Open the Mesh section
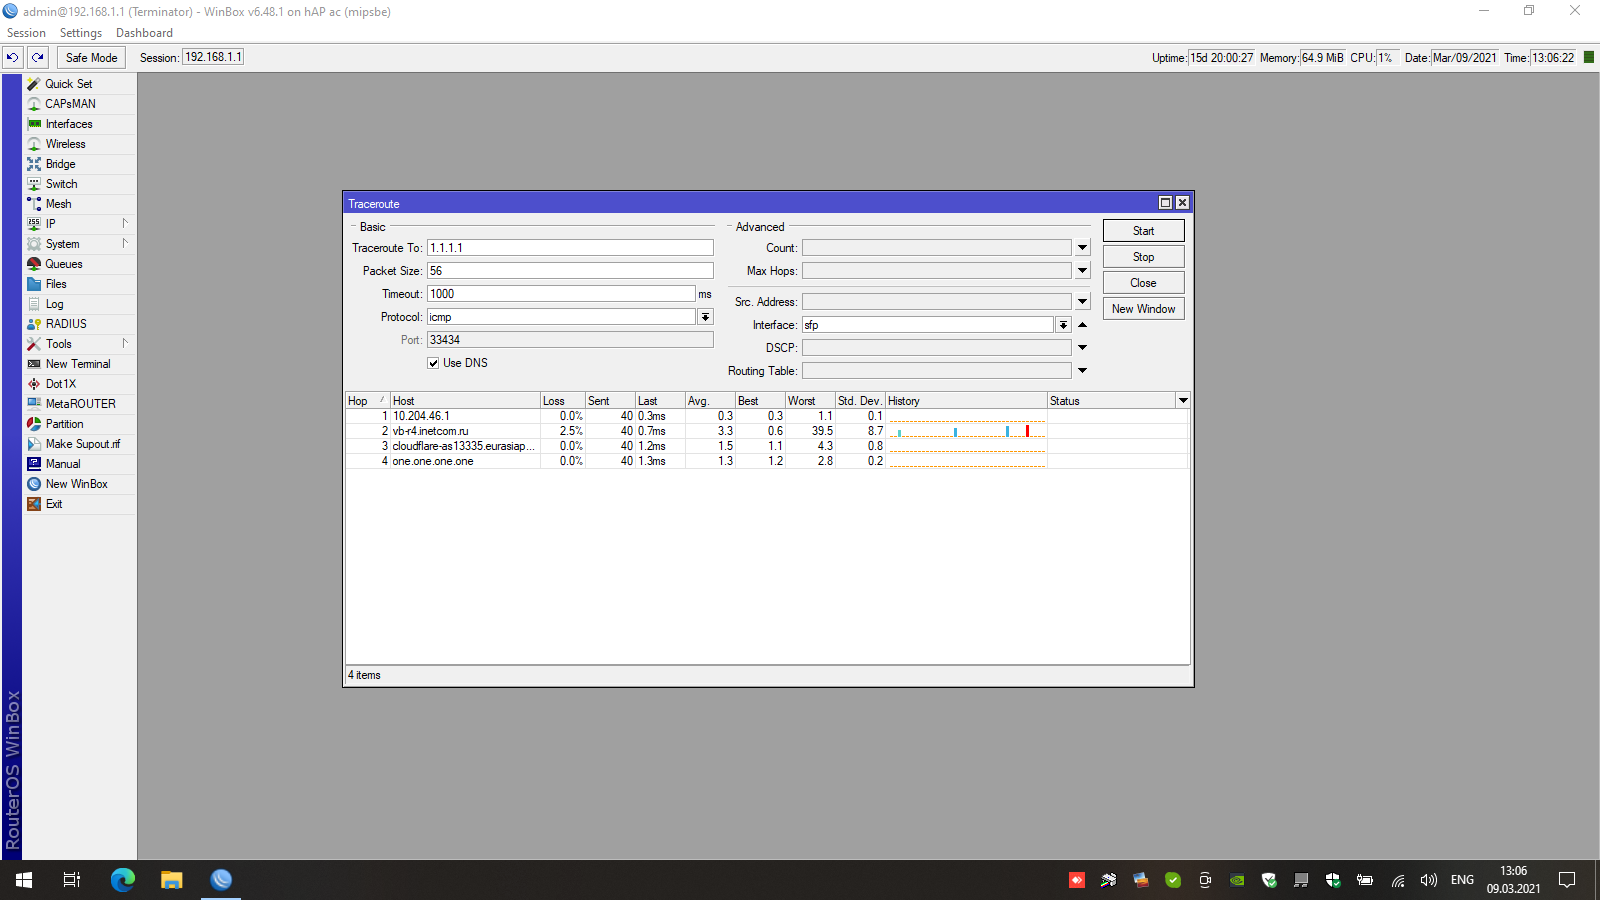This screenshot has width=1600, height=900. click(58, 204)
